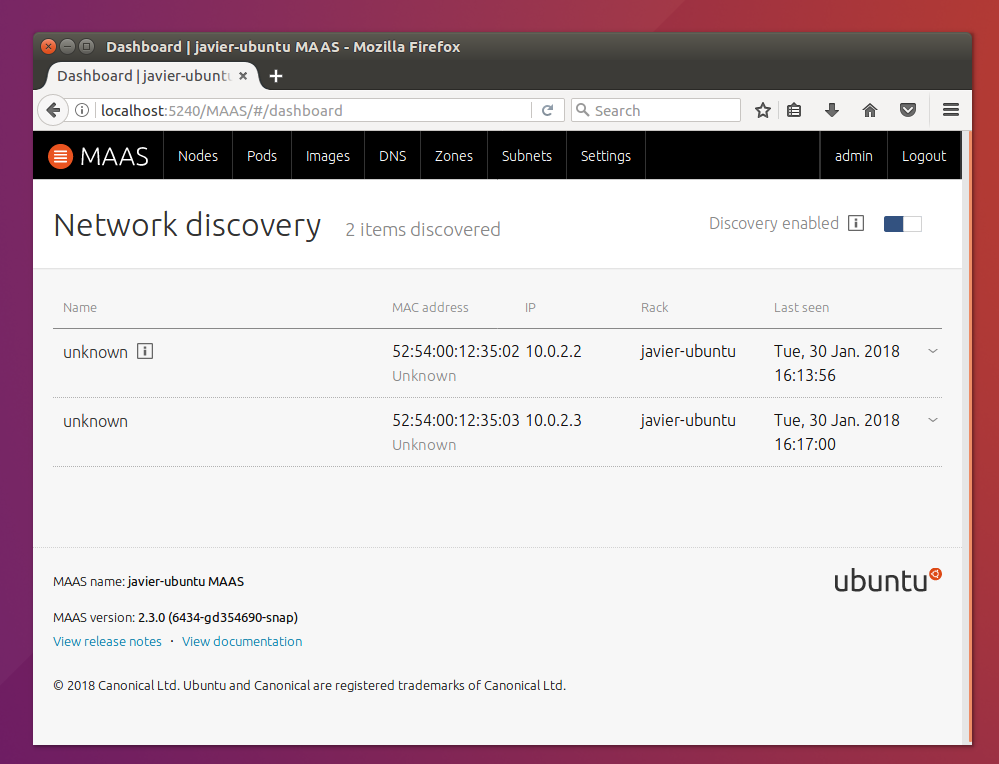Viewport: 999px width, 764px height.
Task: Close the Dashboard tab
Action: [243, 76]
